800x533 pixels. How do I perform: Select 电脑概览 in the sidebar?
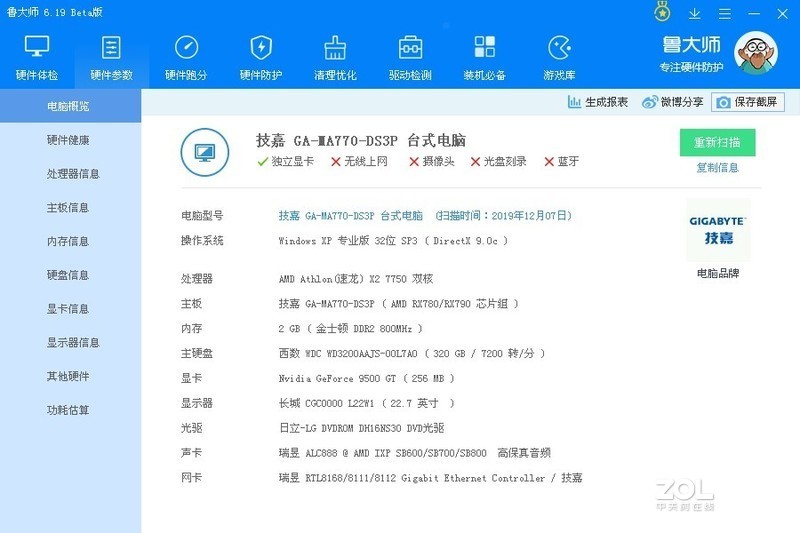68,106
